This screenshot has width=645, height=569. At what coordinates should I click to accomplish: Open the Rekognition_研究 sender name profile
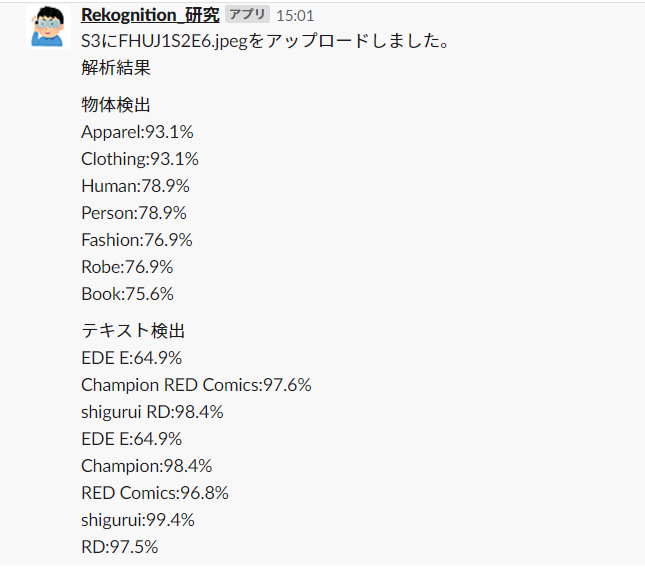pos(150,15)
